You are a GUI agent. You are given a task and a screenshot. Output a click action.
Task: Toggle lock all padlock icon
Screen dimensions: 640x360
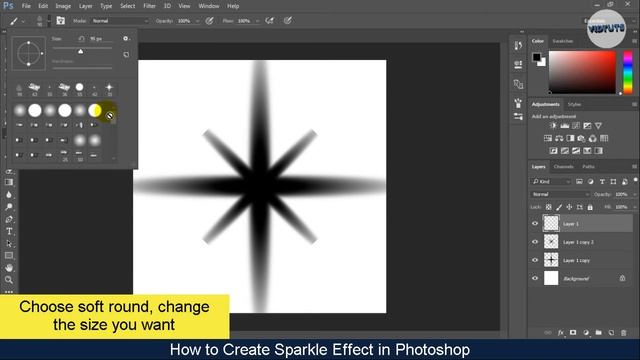(590, 207)
